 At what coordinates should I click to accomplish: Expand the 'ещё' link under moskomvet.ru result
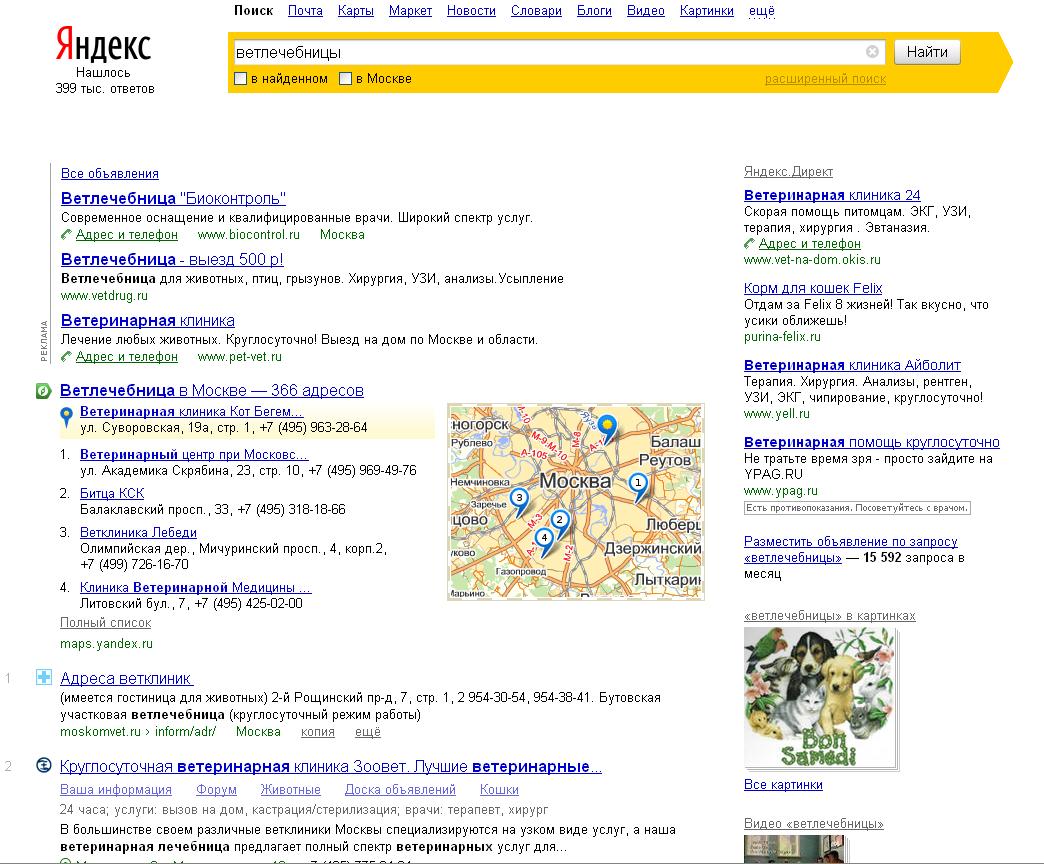368,732
